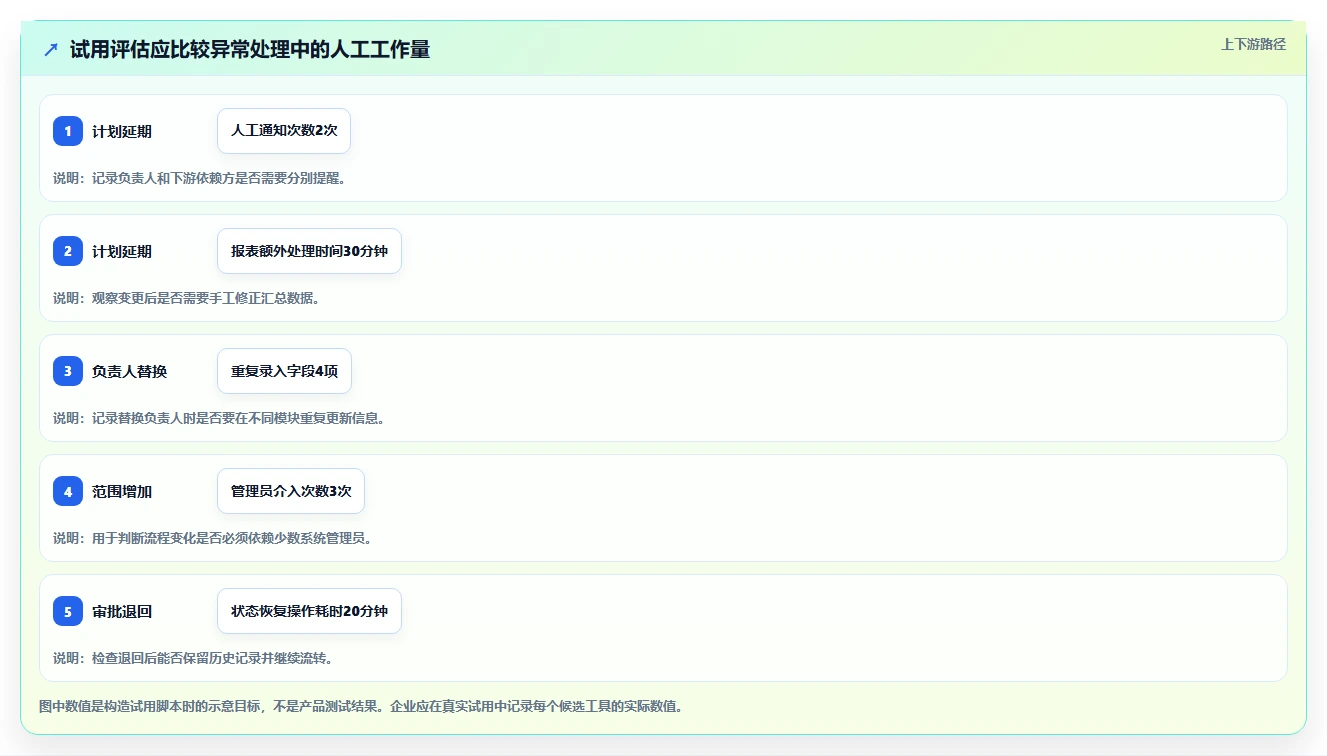Click note about 少数系统管理员
The height and width of the screenshot is (756, 1327).
pyautogui.click(x=212, y=538)
